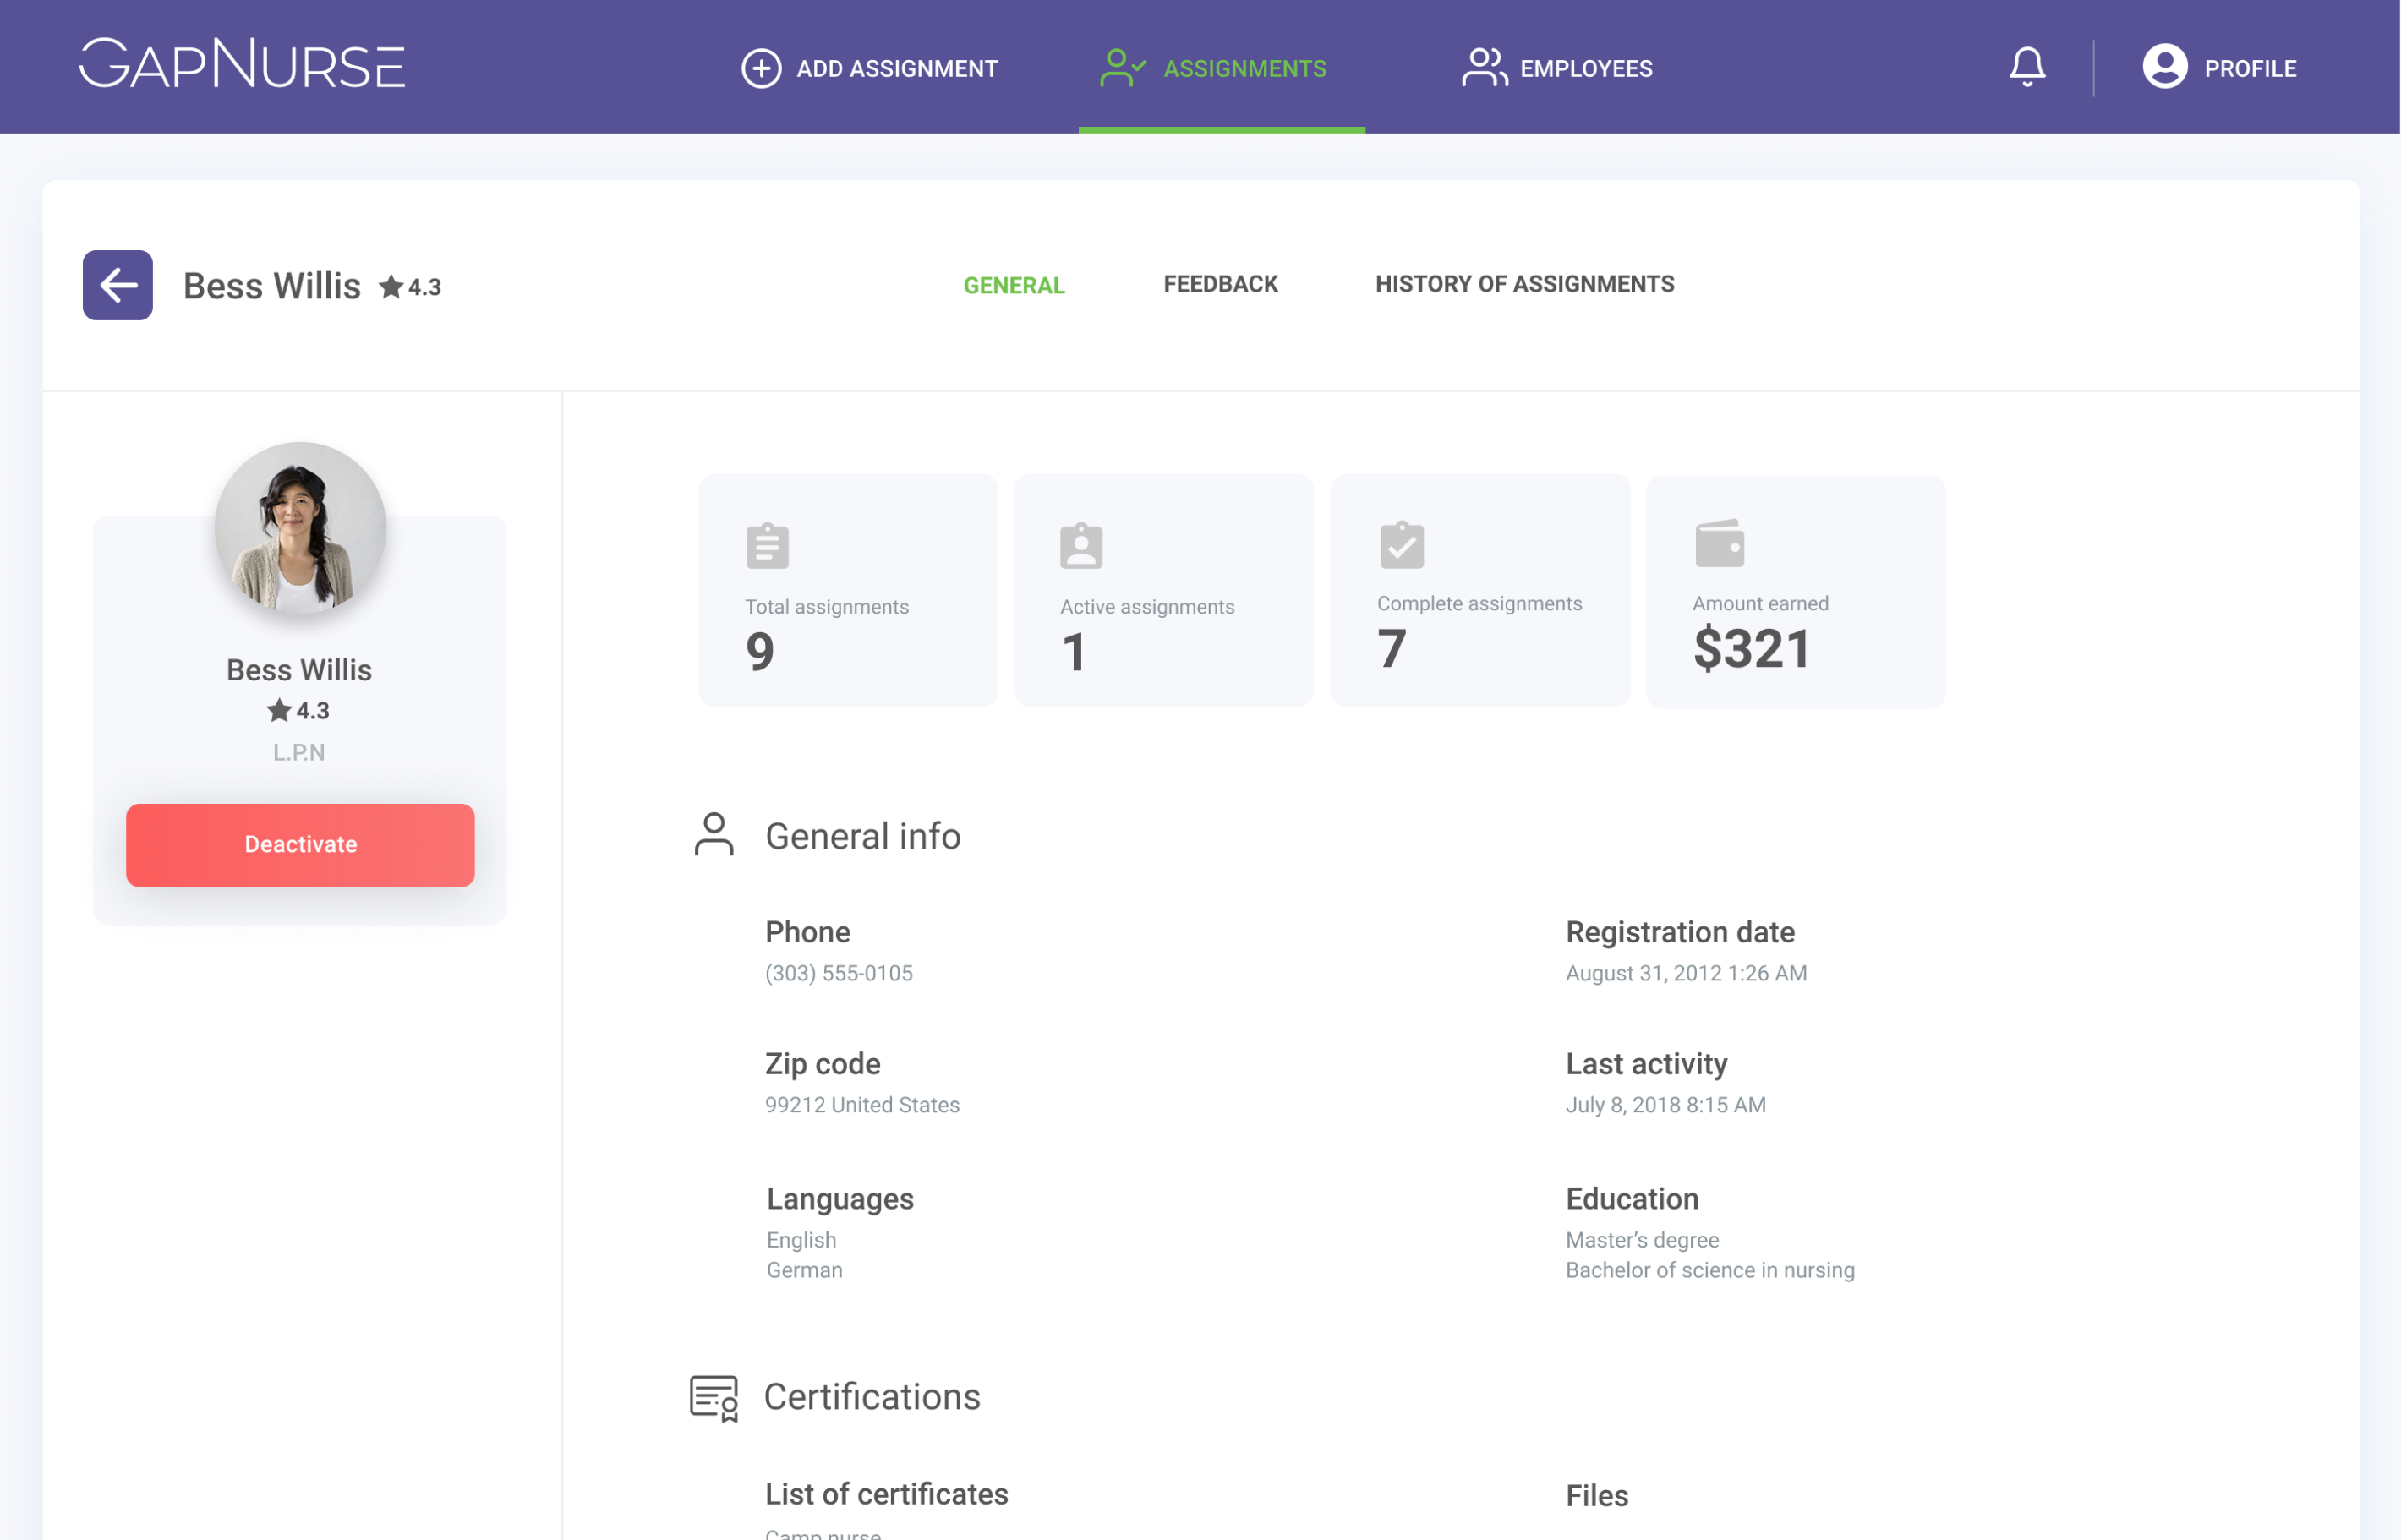The width and height of the screenshot is (2401, 1540).
Task: Click the General info heading
Action: tap(863, 836)
